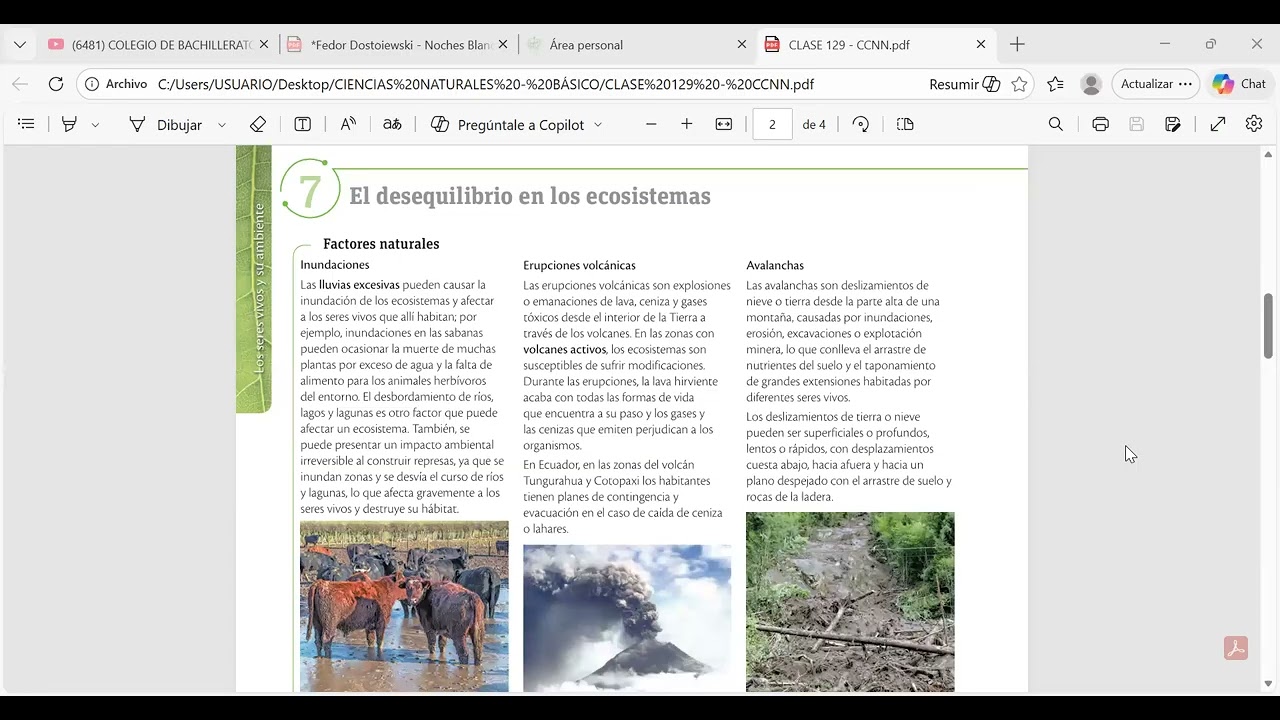Click 'de 4' page count text

(814, 125)
